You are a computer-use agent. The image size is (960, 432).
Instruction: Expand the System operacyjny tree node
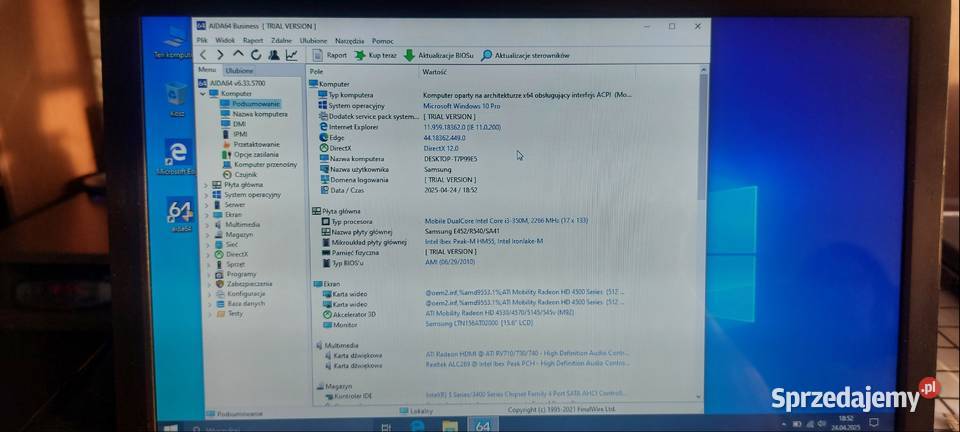[x=207, y=194]
